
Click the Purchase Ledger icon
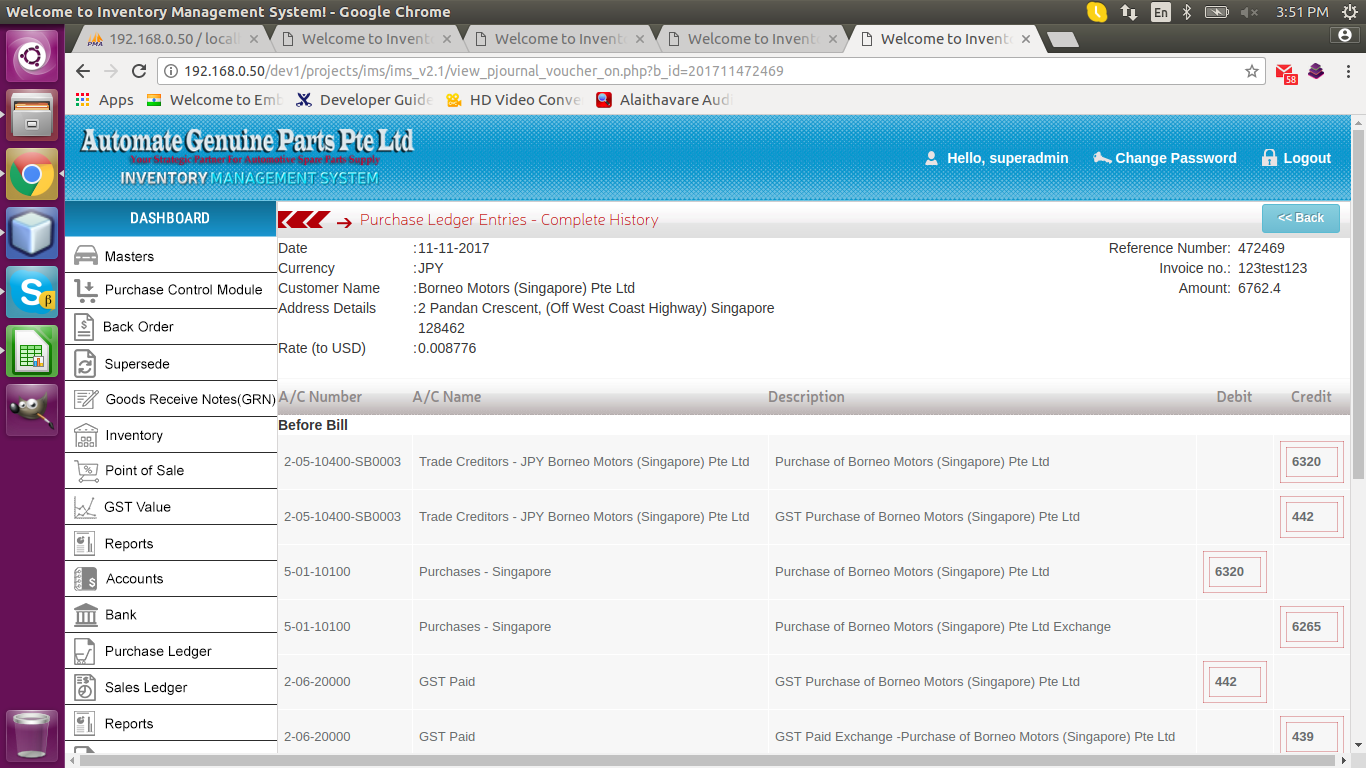[86, 652]
